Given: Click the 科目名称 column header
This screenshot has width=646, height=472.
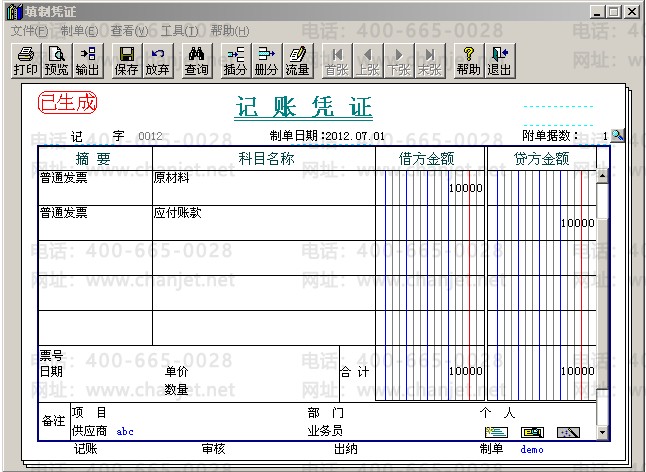Looking at the screenshot, I should click(x=266, y=159).
